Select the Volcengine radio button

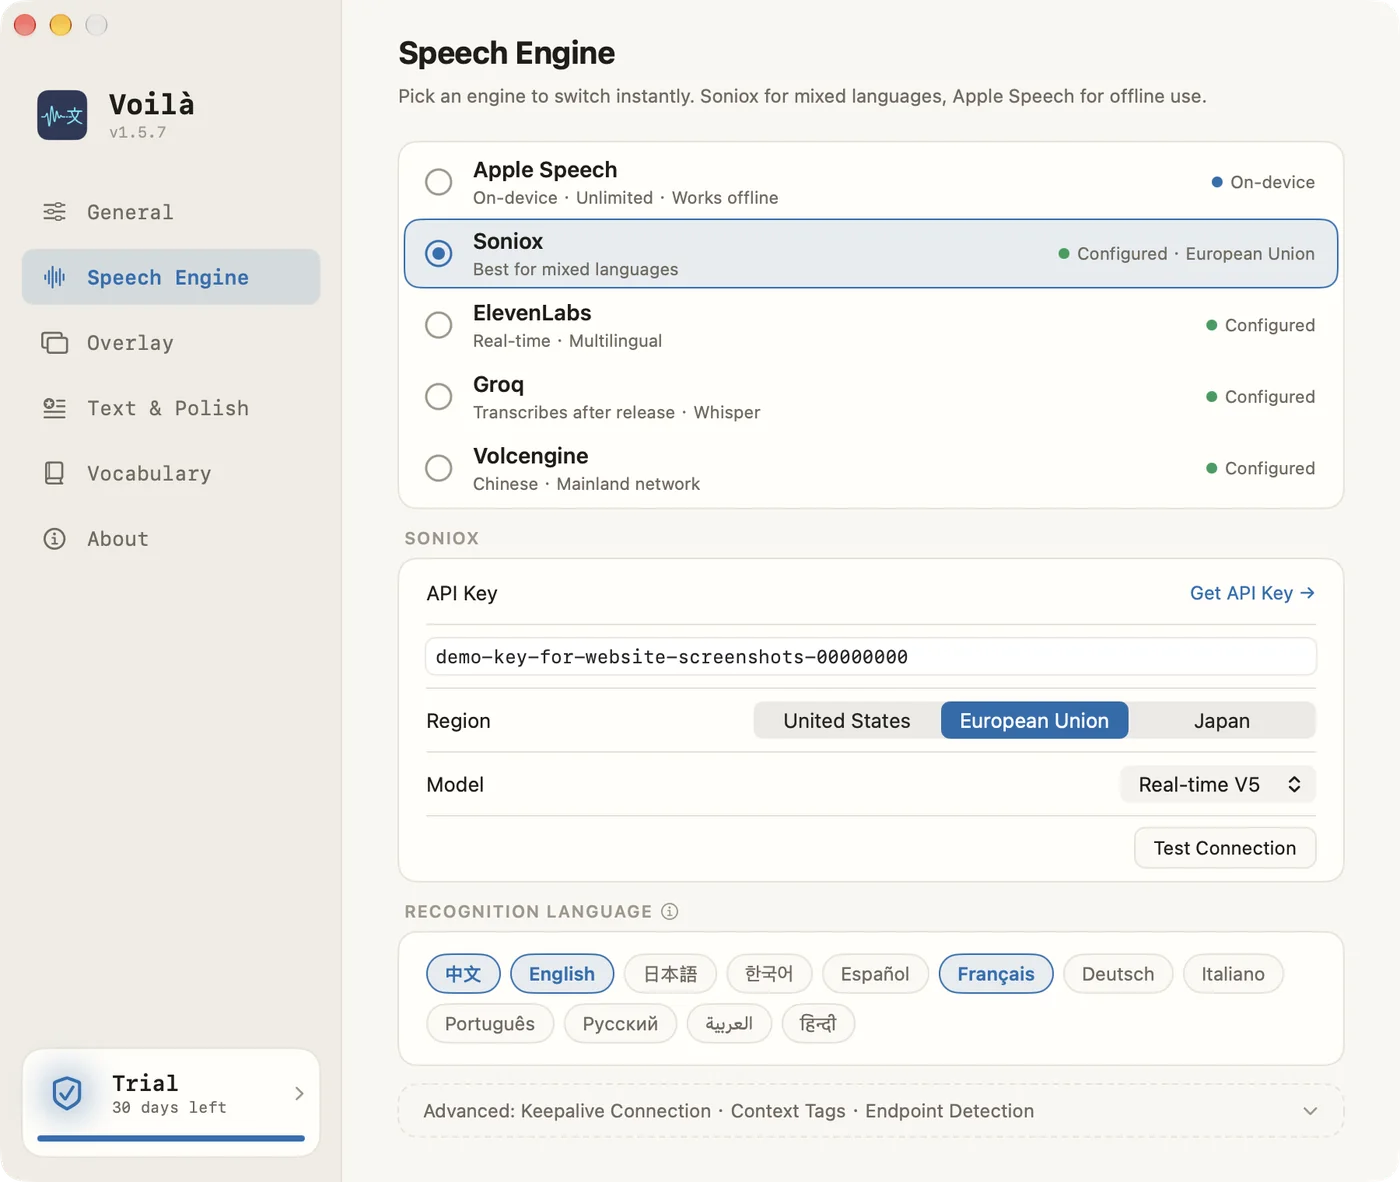(438, 468)
